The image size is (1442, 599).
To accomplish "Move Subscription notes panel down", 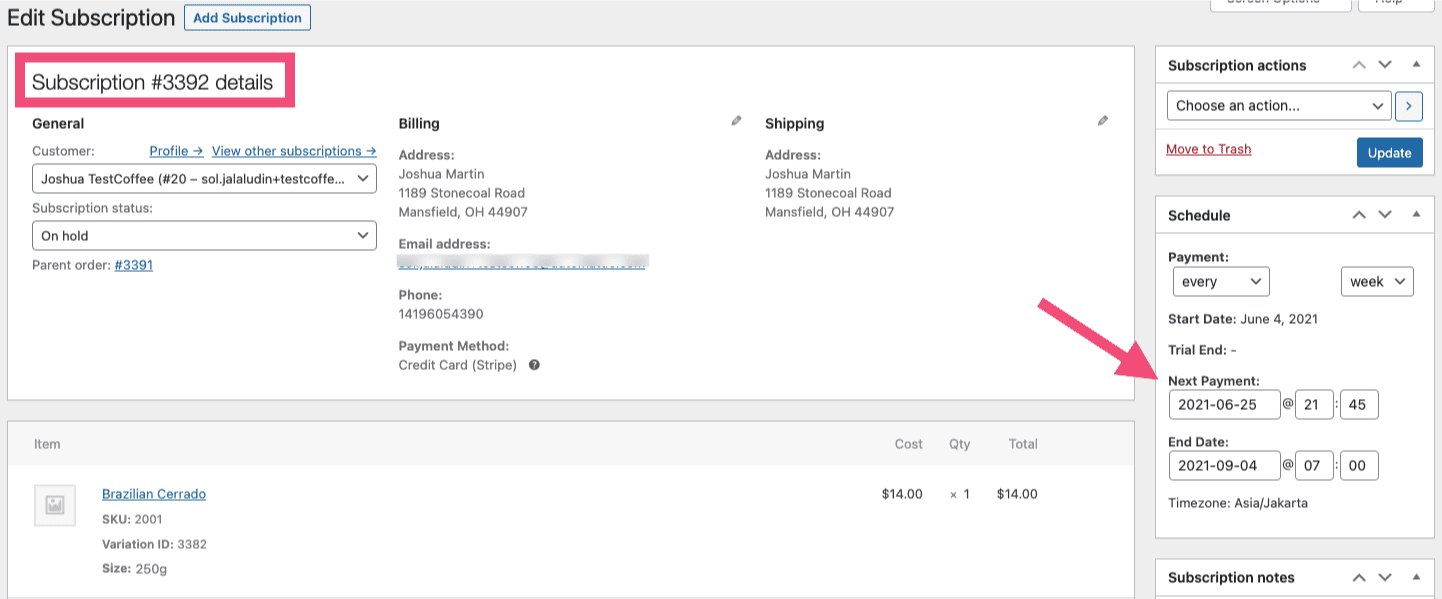I will coord(1385,577).
